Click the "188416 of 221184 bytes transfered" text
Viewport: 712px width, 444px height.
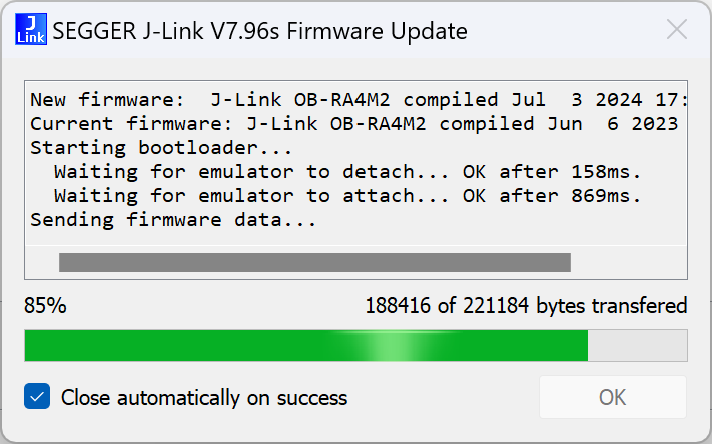526,306
